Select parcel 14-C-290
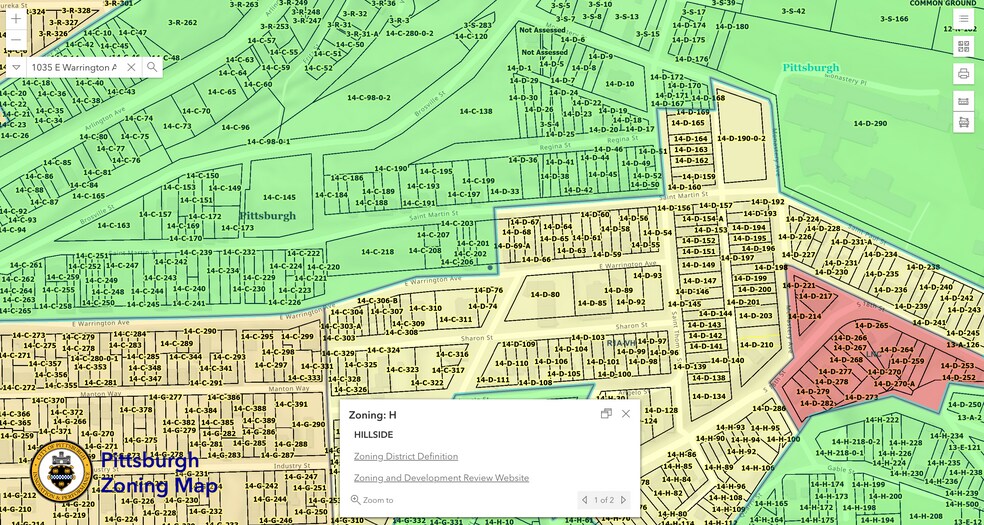The width and height of the screenshot is (984, 525). (x=200, y=331)
